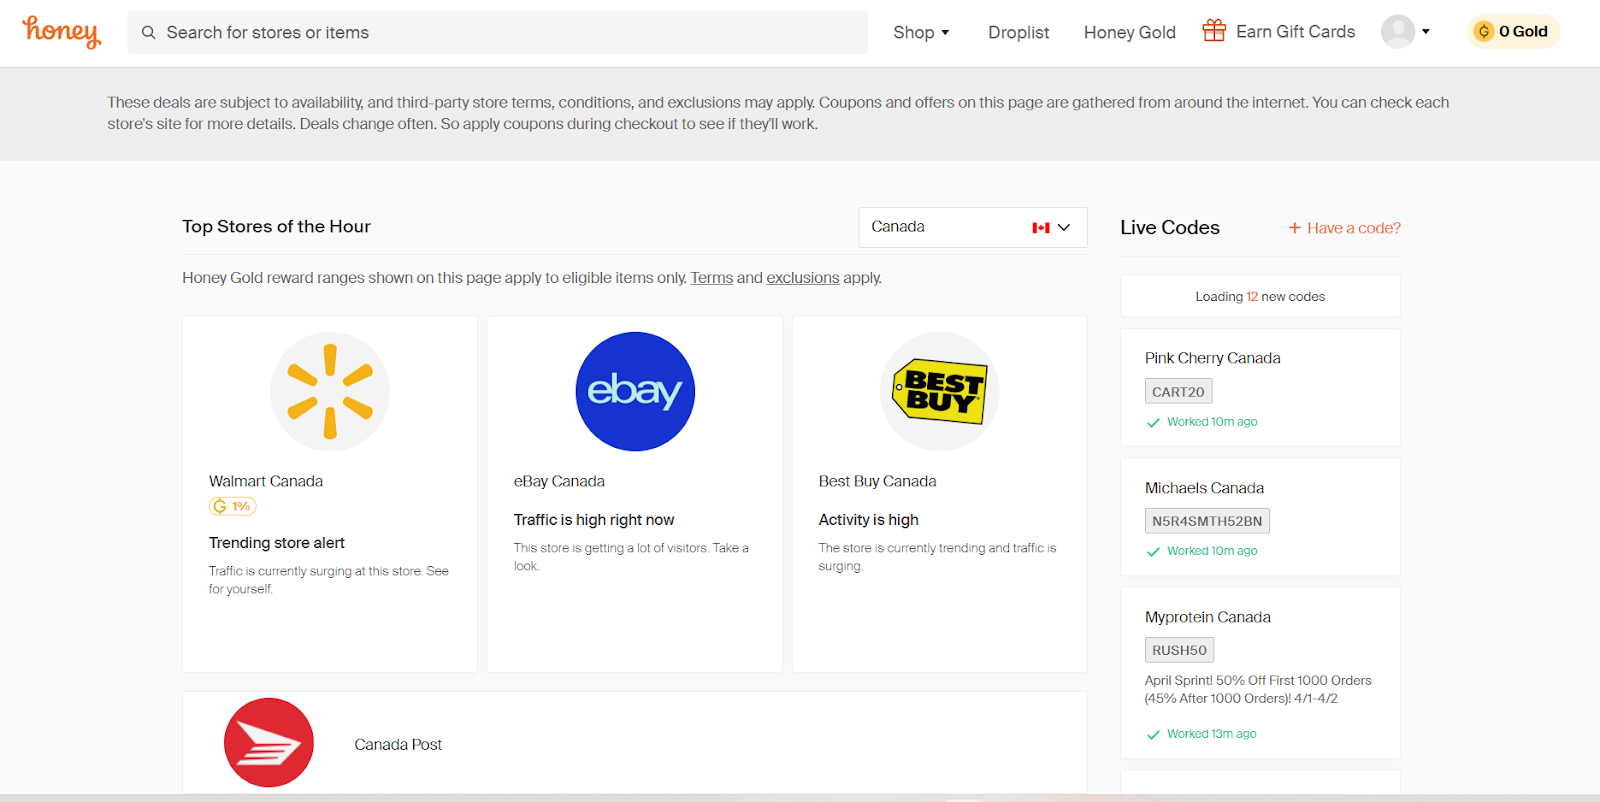Viewport: 1600px width, 802px height.
Task: Open the eBay Canada store name
Action: click(559, 481)
